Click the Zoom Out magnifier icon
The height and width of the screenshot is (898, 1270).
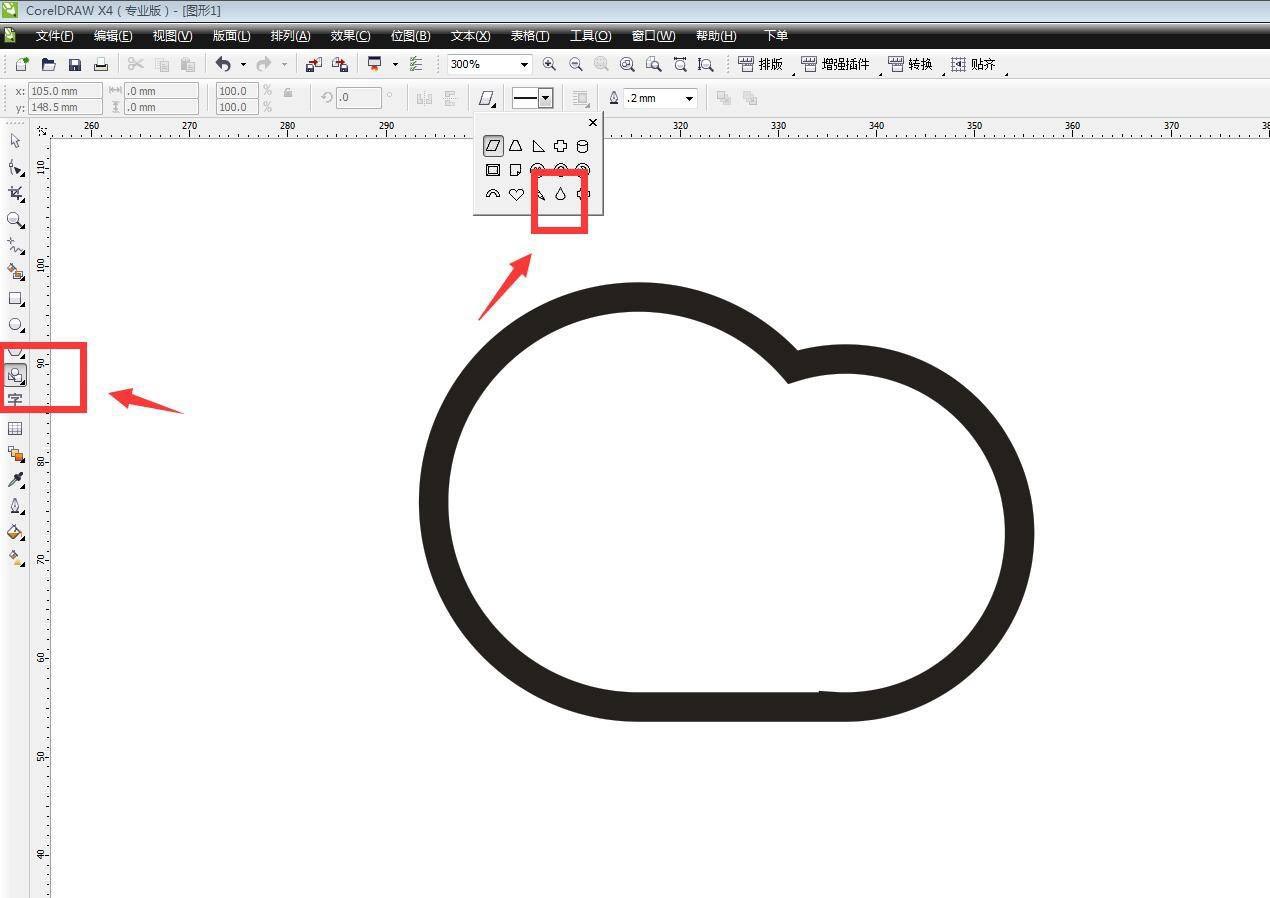click(x=575, y=64)
